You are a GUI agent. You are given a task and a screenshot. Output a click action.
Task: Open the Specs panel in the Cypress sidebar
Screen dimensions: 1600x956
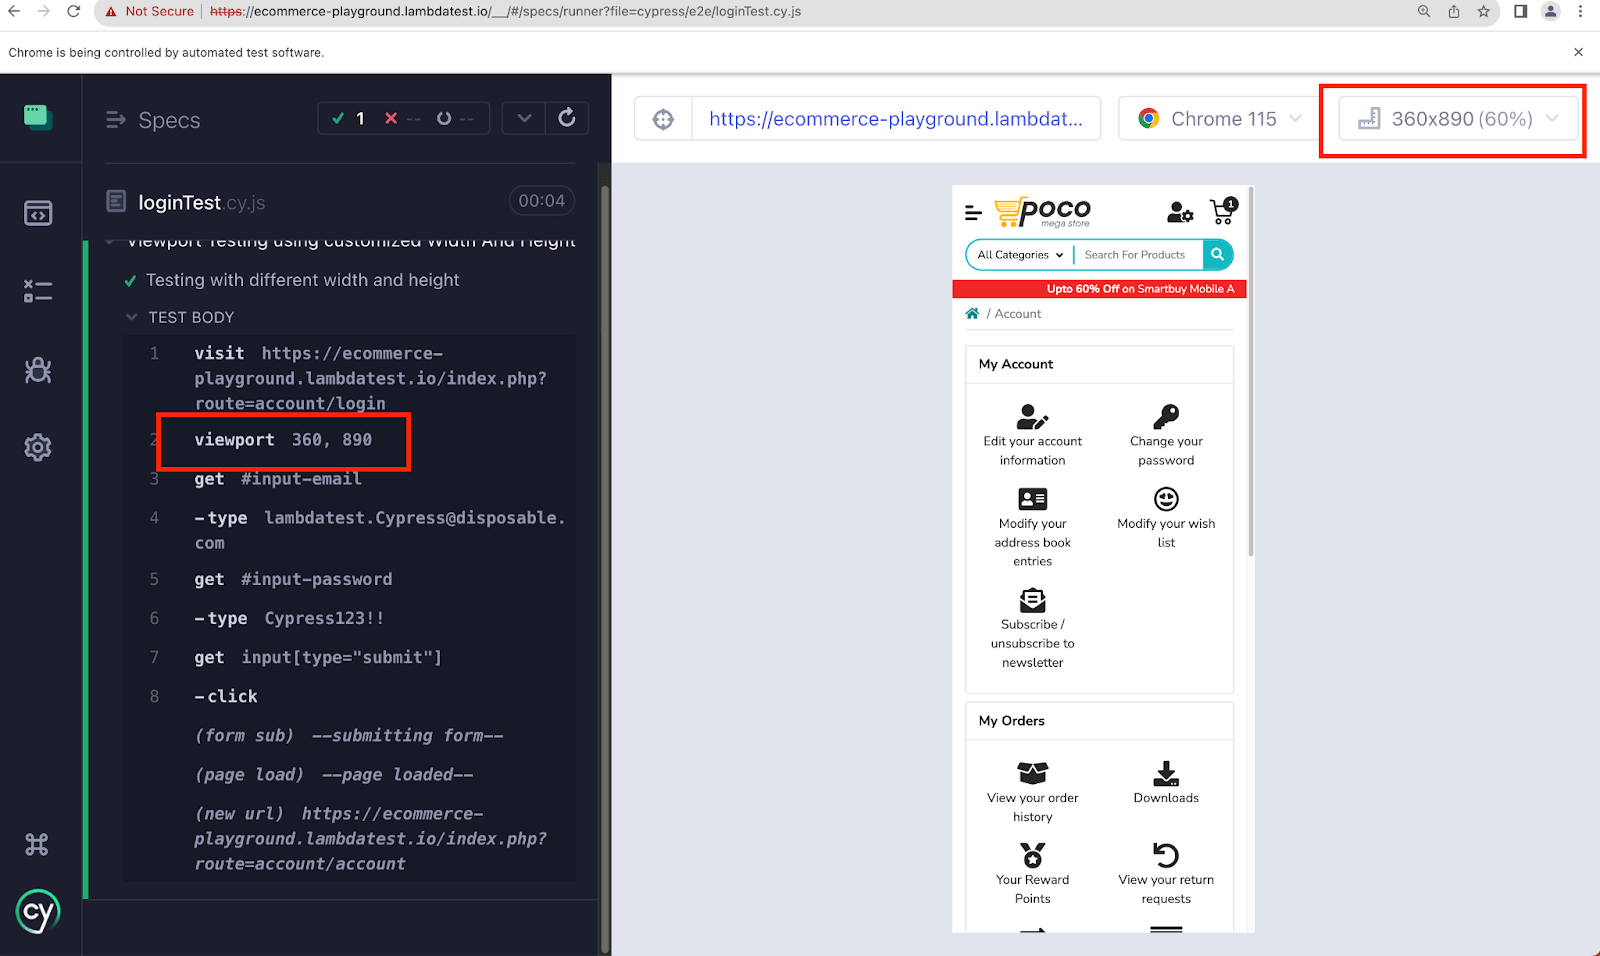pos(38,212)
